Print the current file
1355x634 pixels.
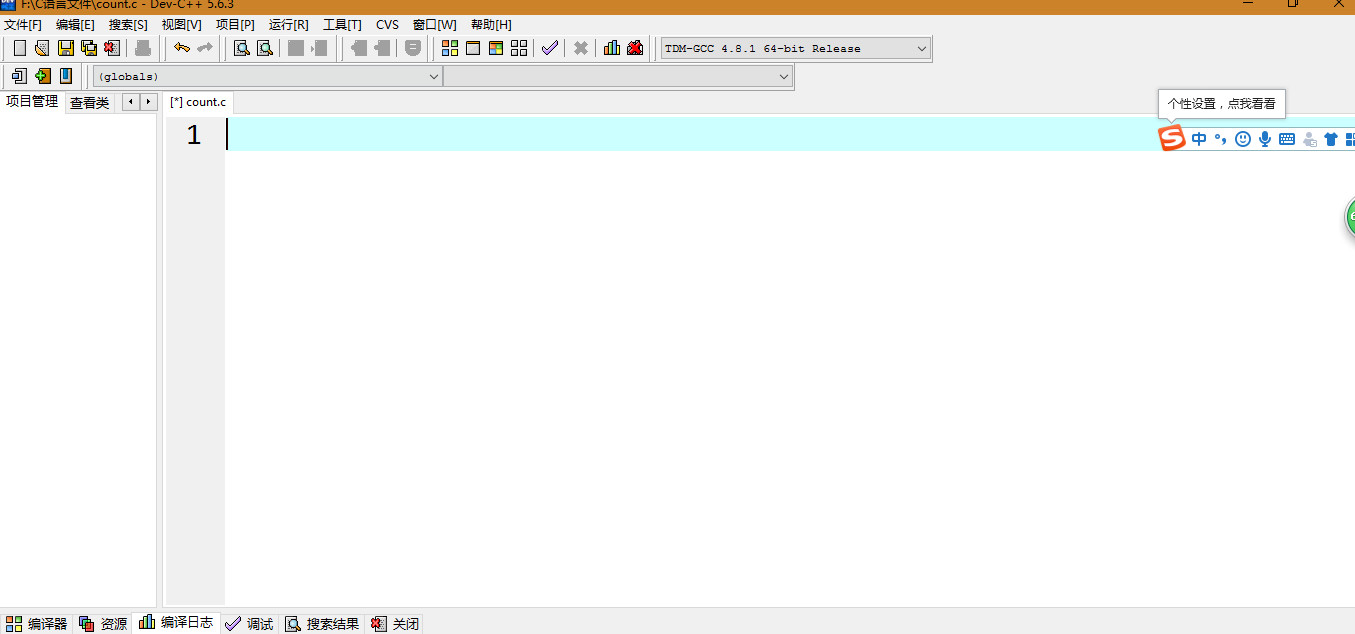tap(143, 48)
